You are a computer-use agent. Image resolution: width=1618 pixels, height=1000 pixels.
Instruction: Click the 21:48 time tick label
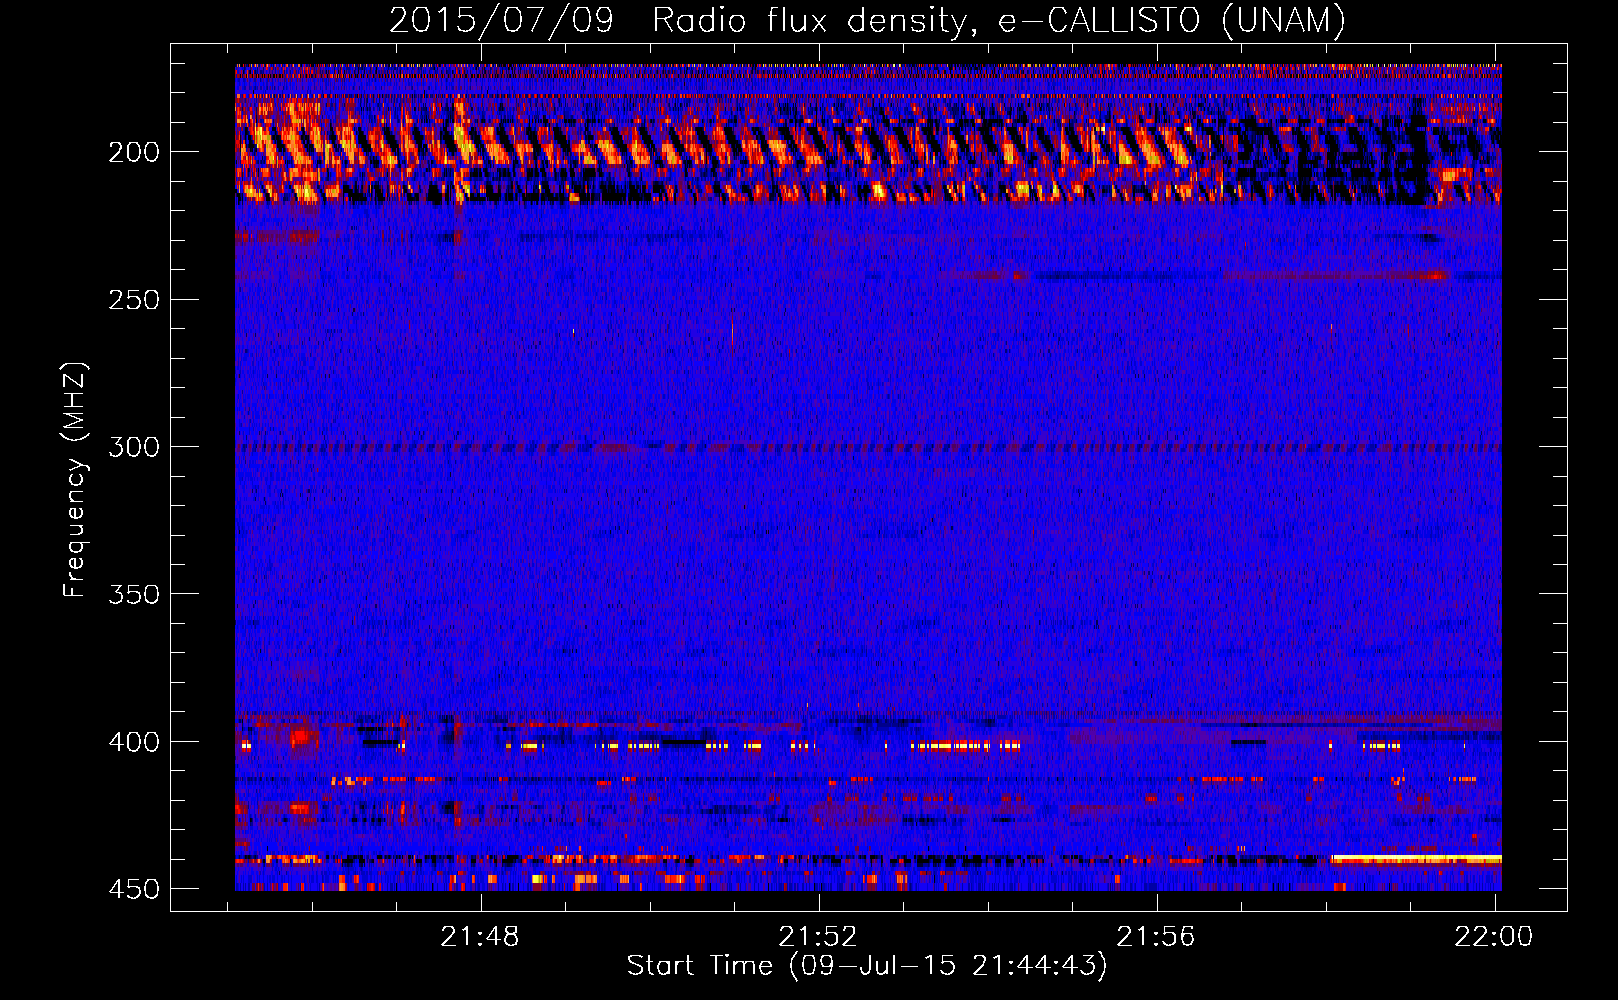480,937
